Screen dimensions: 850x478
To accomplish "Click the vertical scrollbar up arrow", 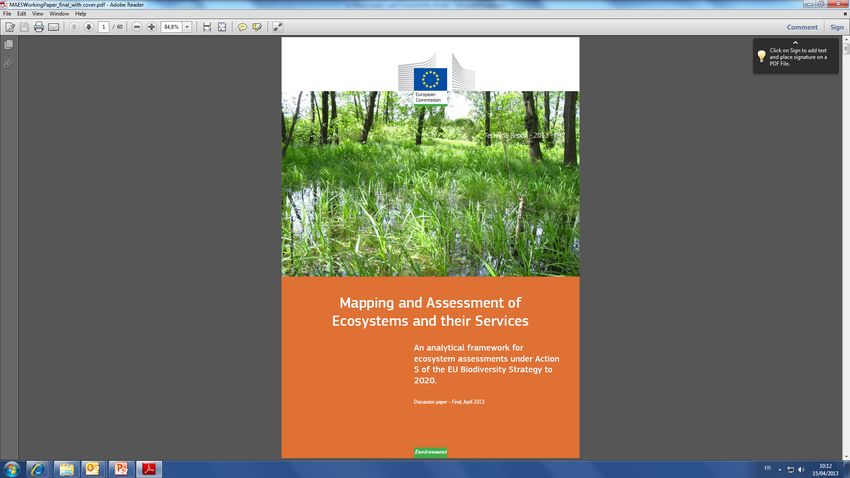I will [x=846, y=40].
